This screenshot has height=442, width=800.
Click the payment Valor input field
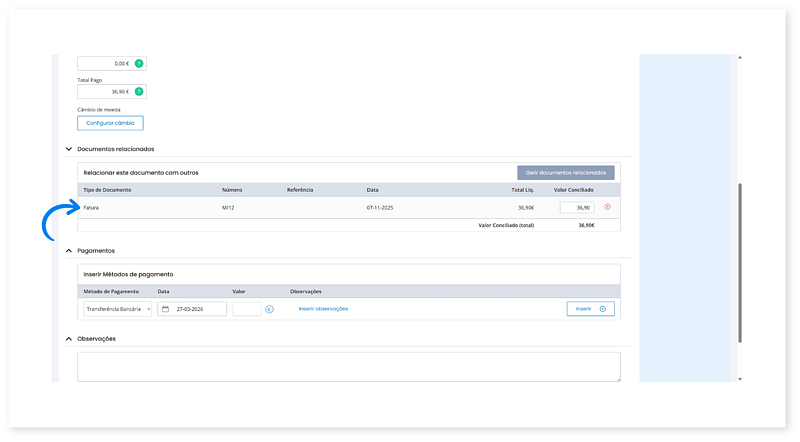pos(246,309)
